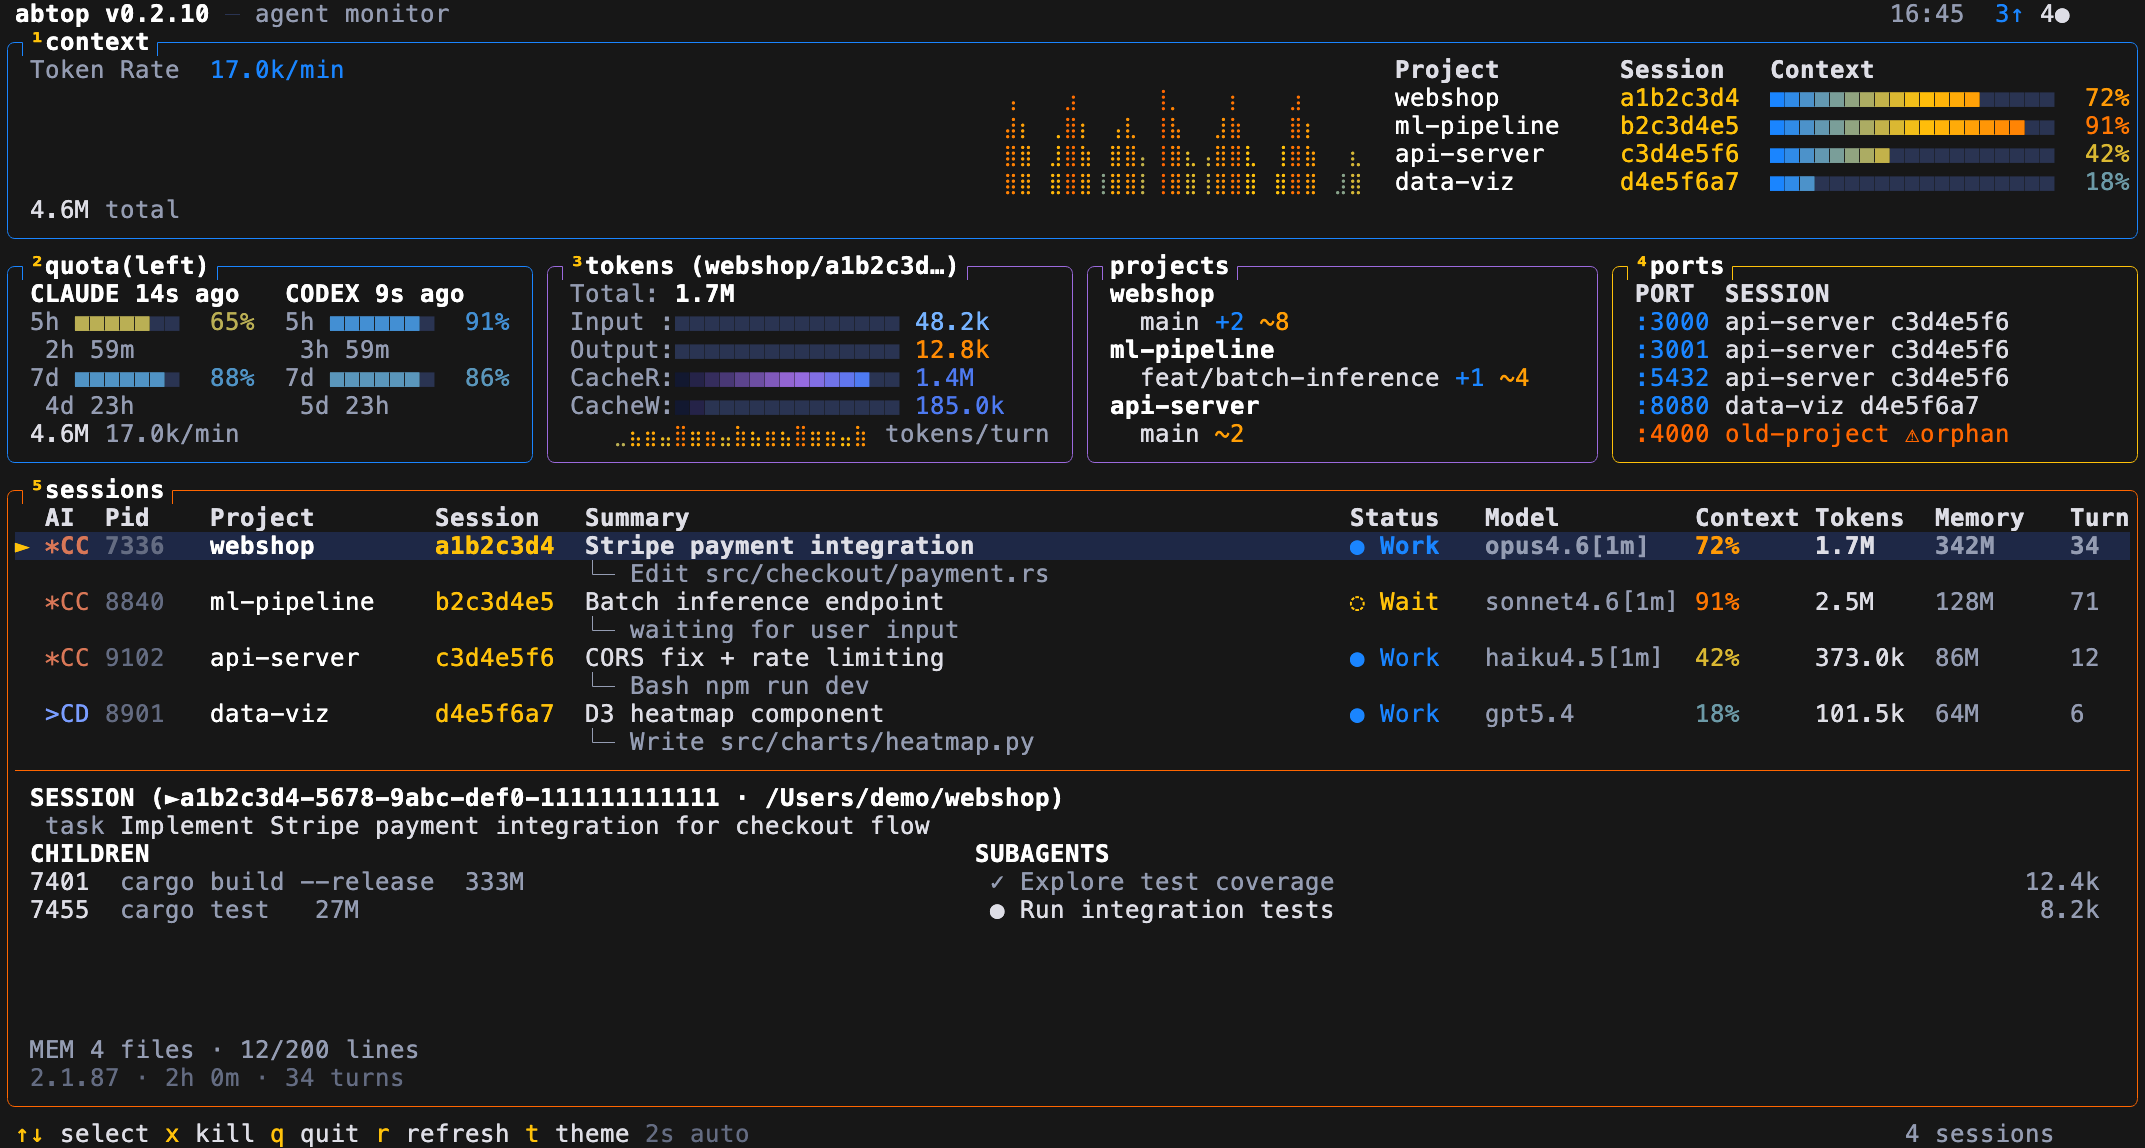Click the blue Work status dot for webshop
This screenshot has width=2145, height=1148.
1357,547
